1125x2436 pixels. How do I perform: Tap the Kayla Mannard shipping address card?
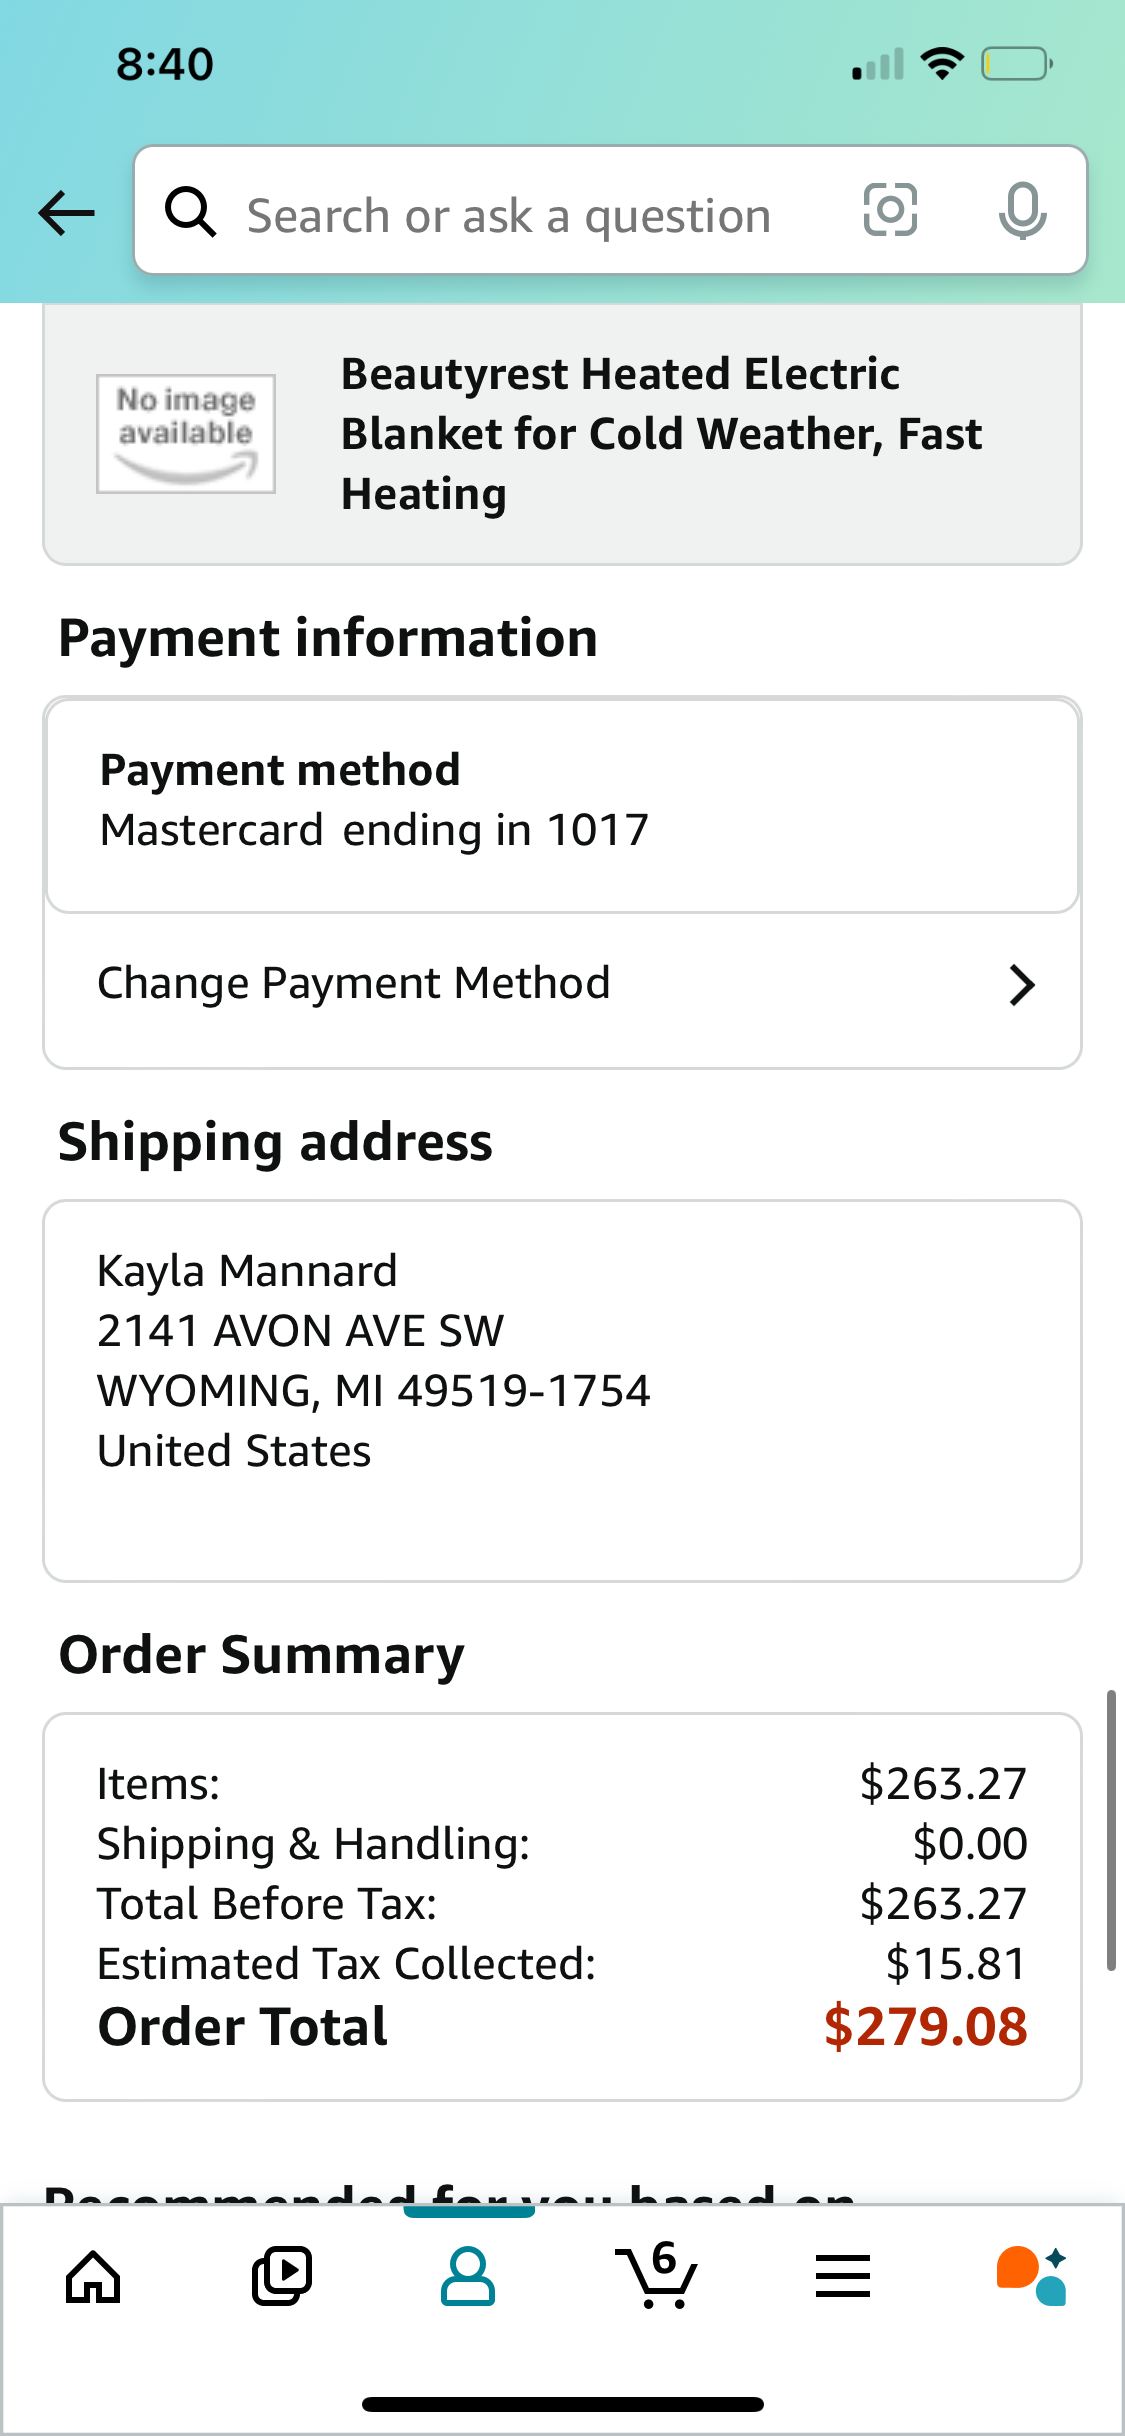(x=562, y=1391)
